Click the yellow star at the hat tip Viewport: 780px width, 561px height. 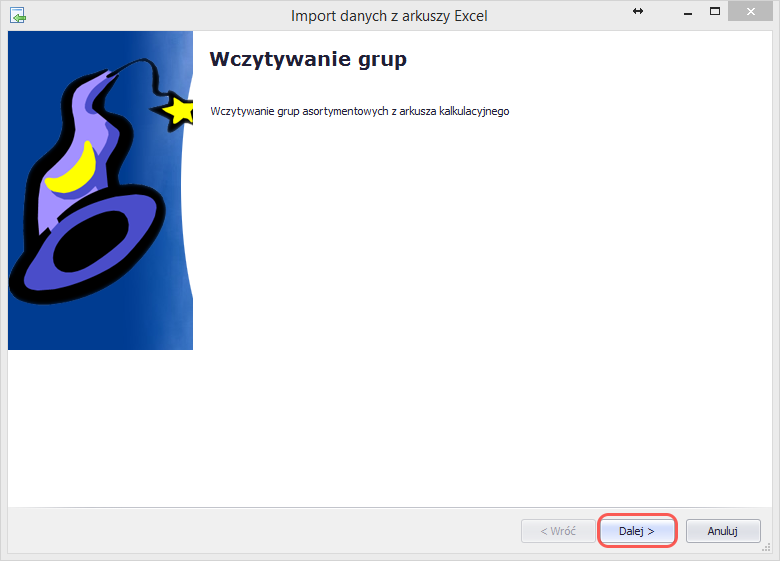[x=180, y=111]
